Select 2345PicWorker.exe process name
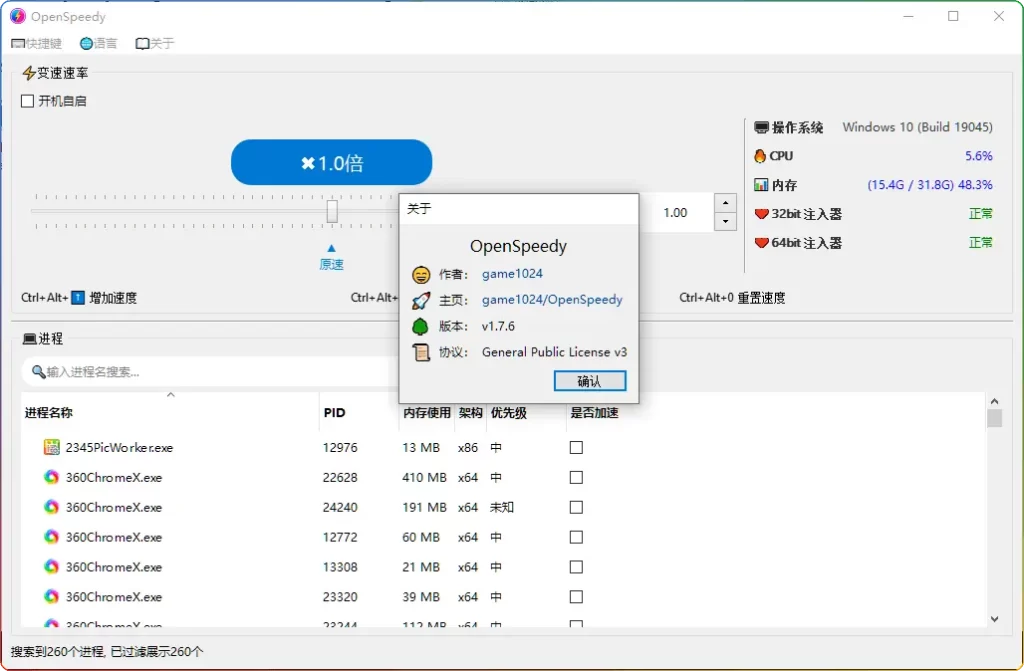 [120, 448]
